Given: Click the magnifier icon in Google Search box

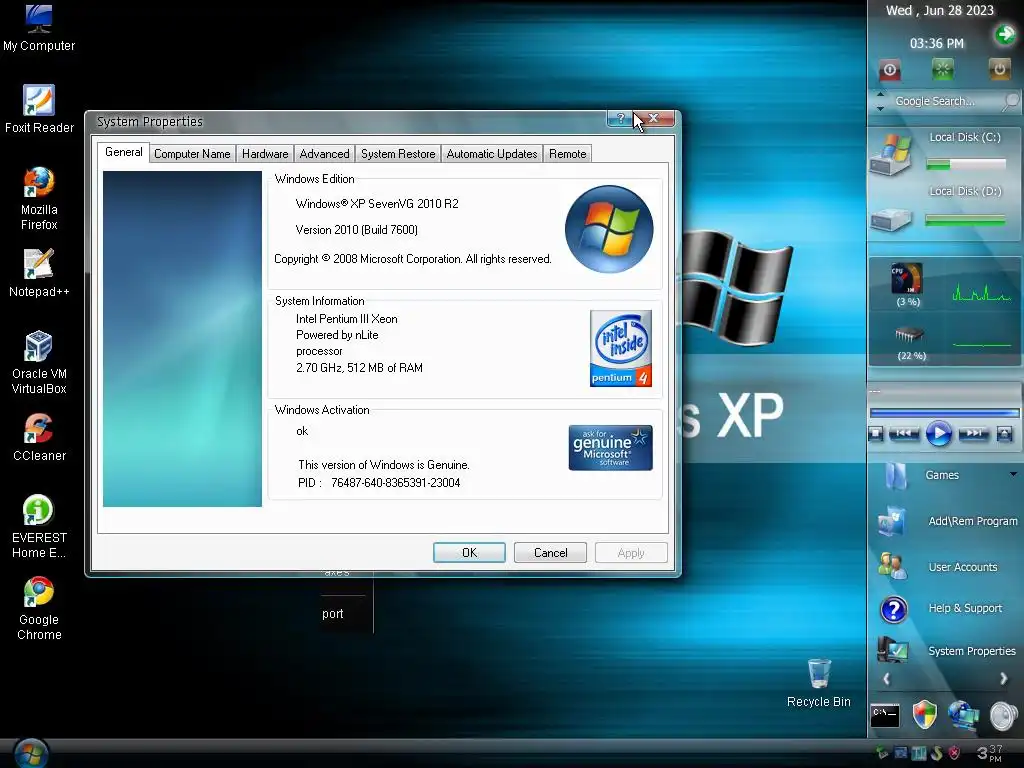Looking at the screenshot, I should (x=1010, y=101).
